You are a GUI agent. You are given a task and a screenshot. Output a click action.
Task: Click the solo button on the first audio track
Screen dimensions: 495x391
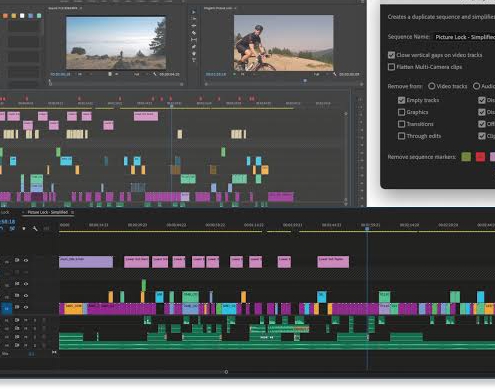tap(35, 320)
